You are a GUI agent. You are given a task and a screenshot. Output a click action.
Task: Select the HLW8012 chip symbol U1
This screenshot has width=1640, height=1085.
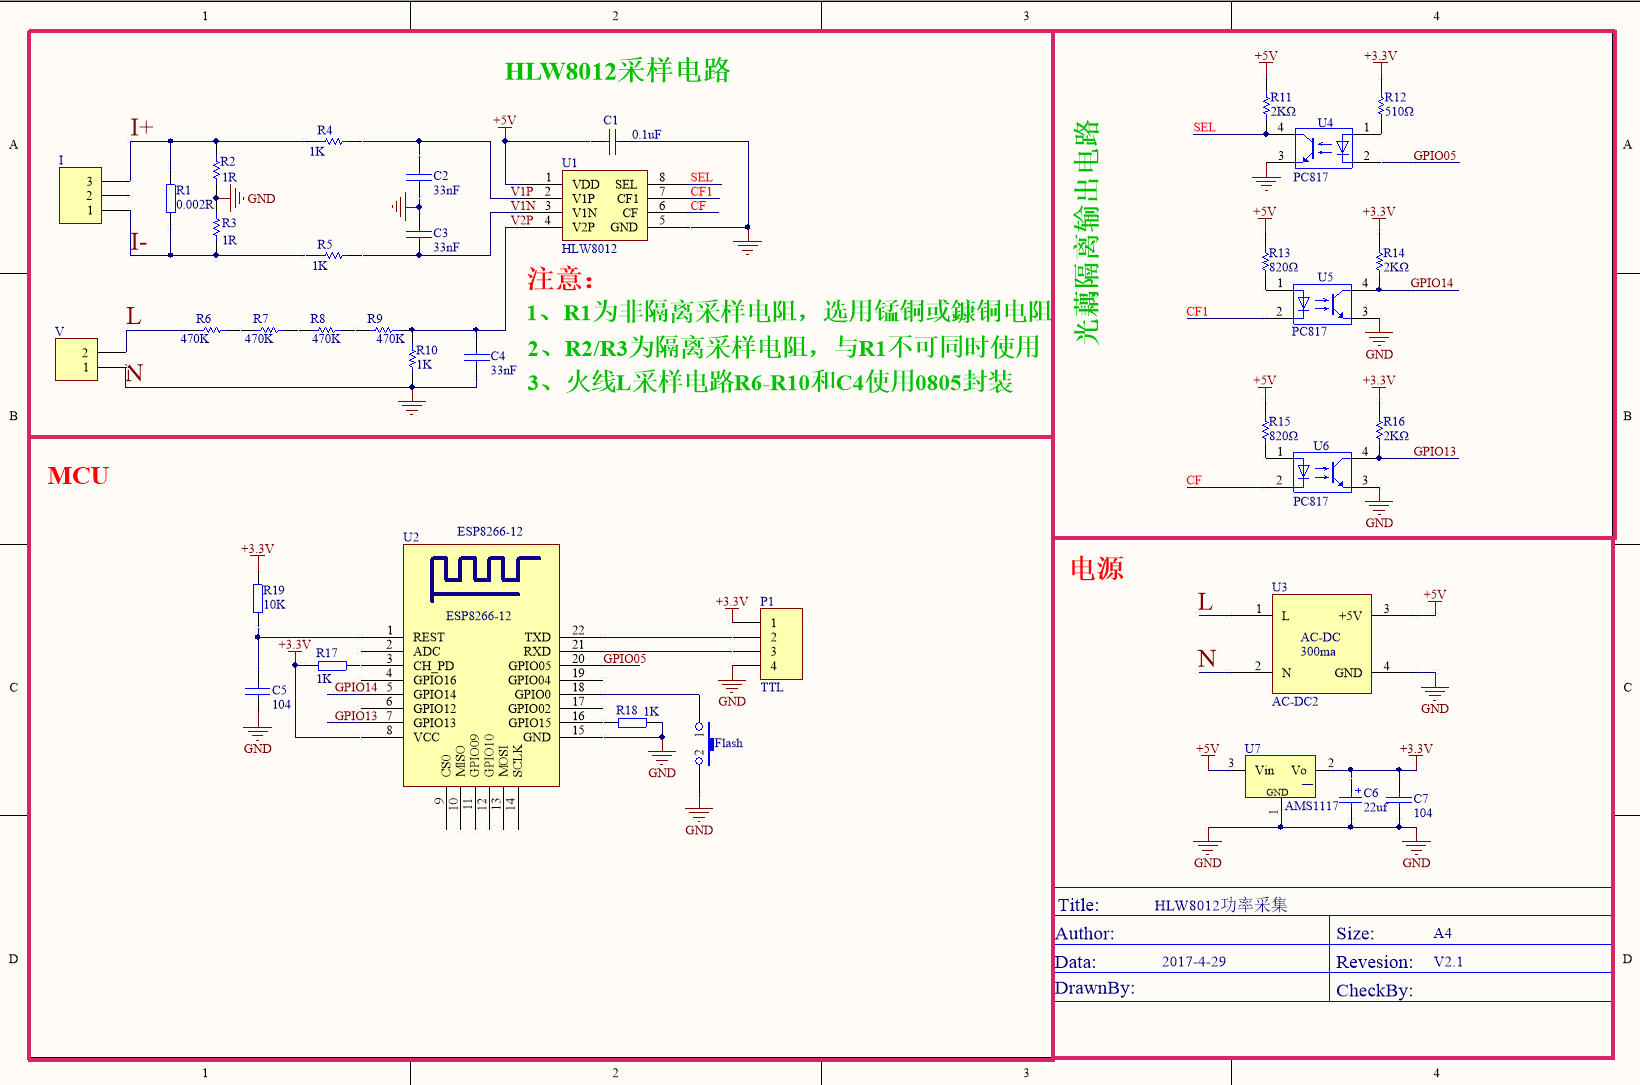604,206
